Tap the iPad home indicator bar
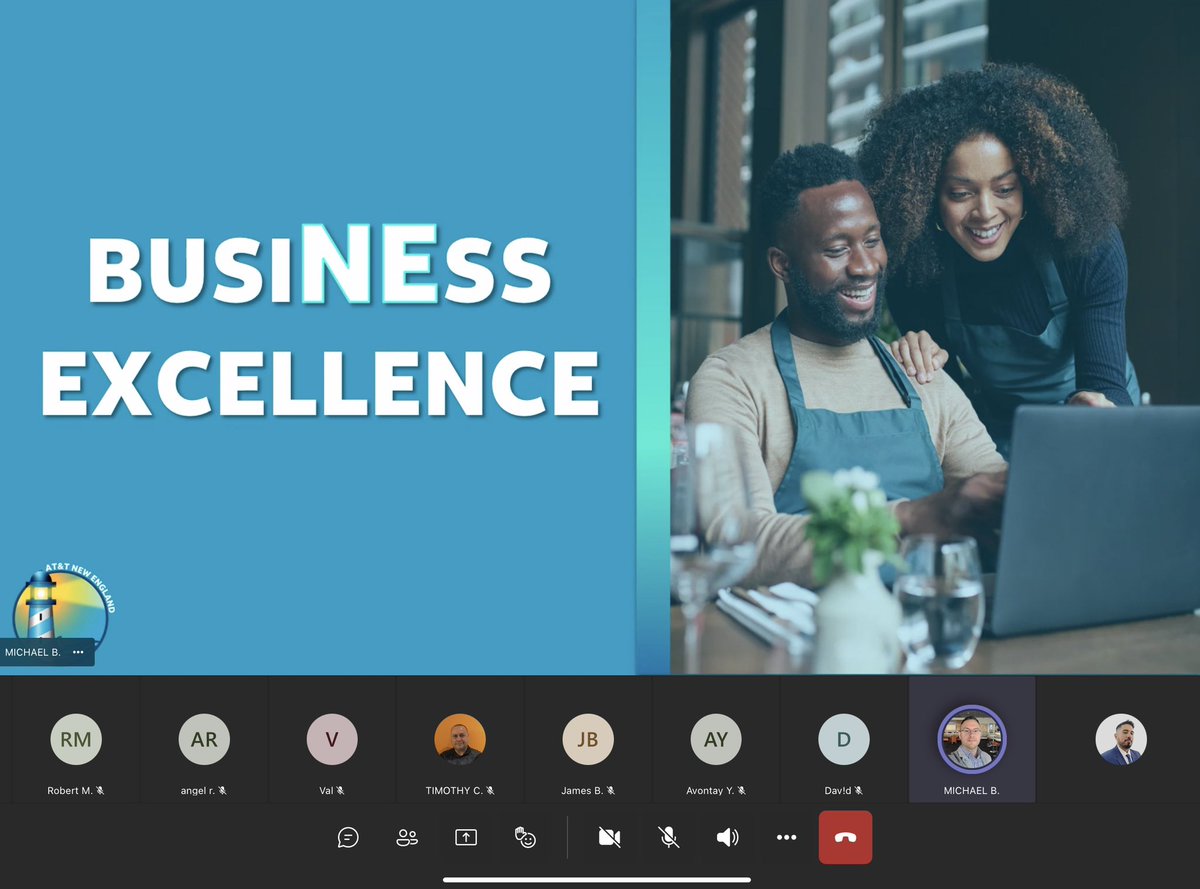Screen dimensions: 1200x889 [597, 880]
